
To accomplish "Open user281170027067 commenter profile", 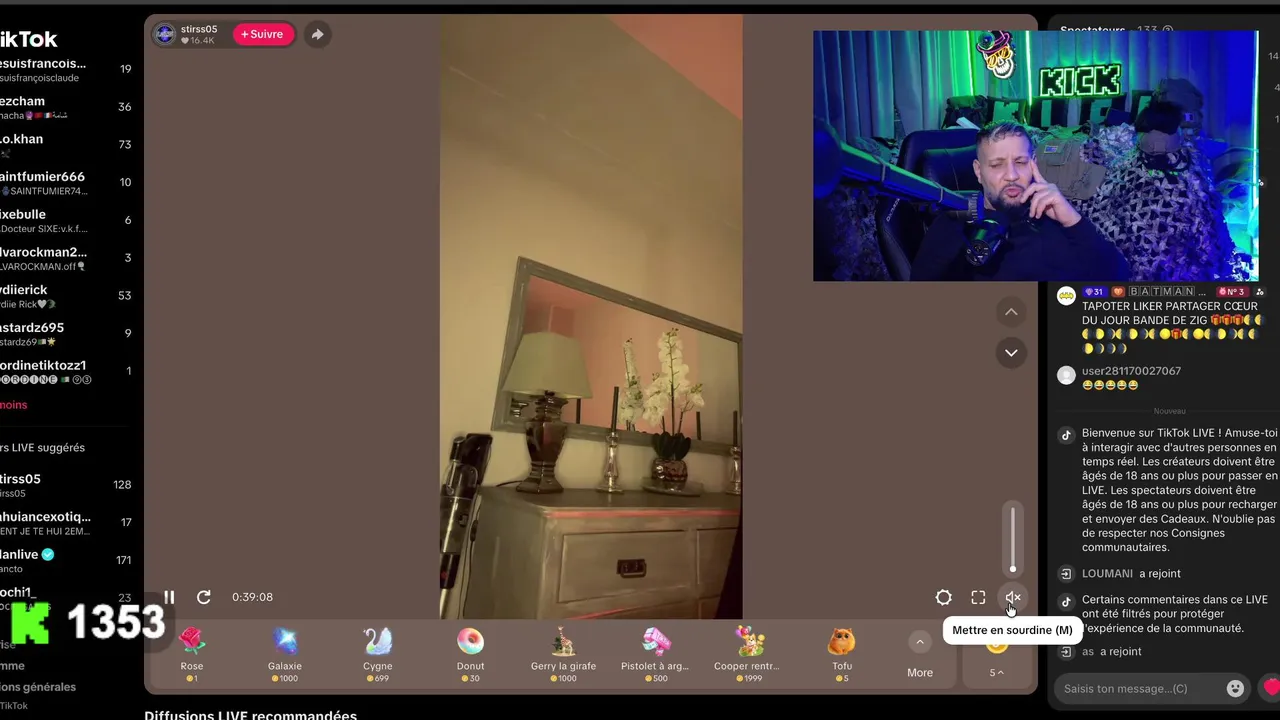I will (x=1131, y=371).
